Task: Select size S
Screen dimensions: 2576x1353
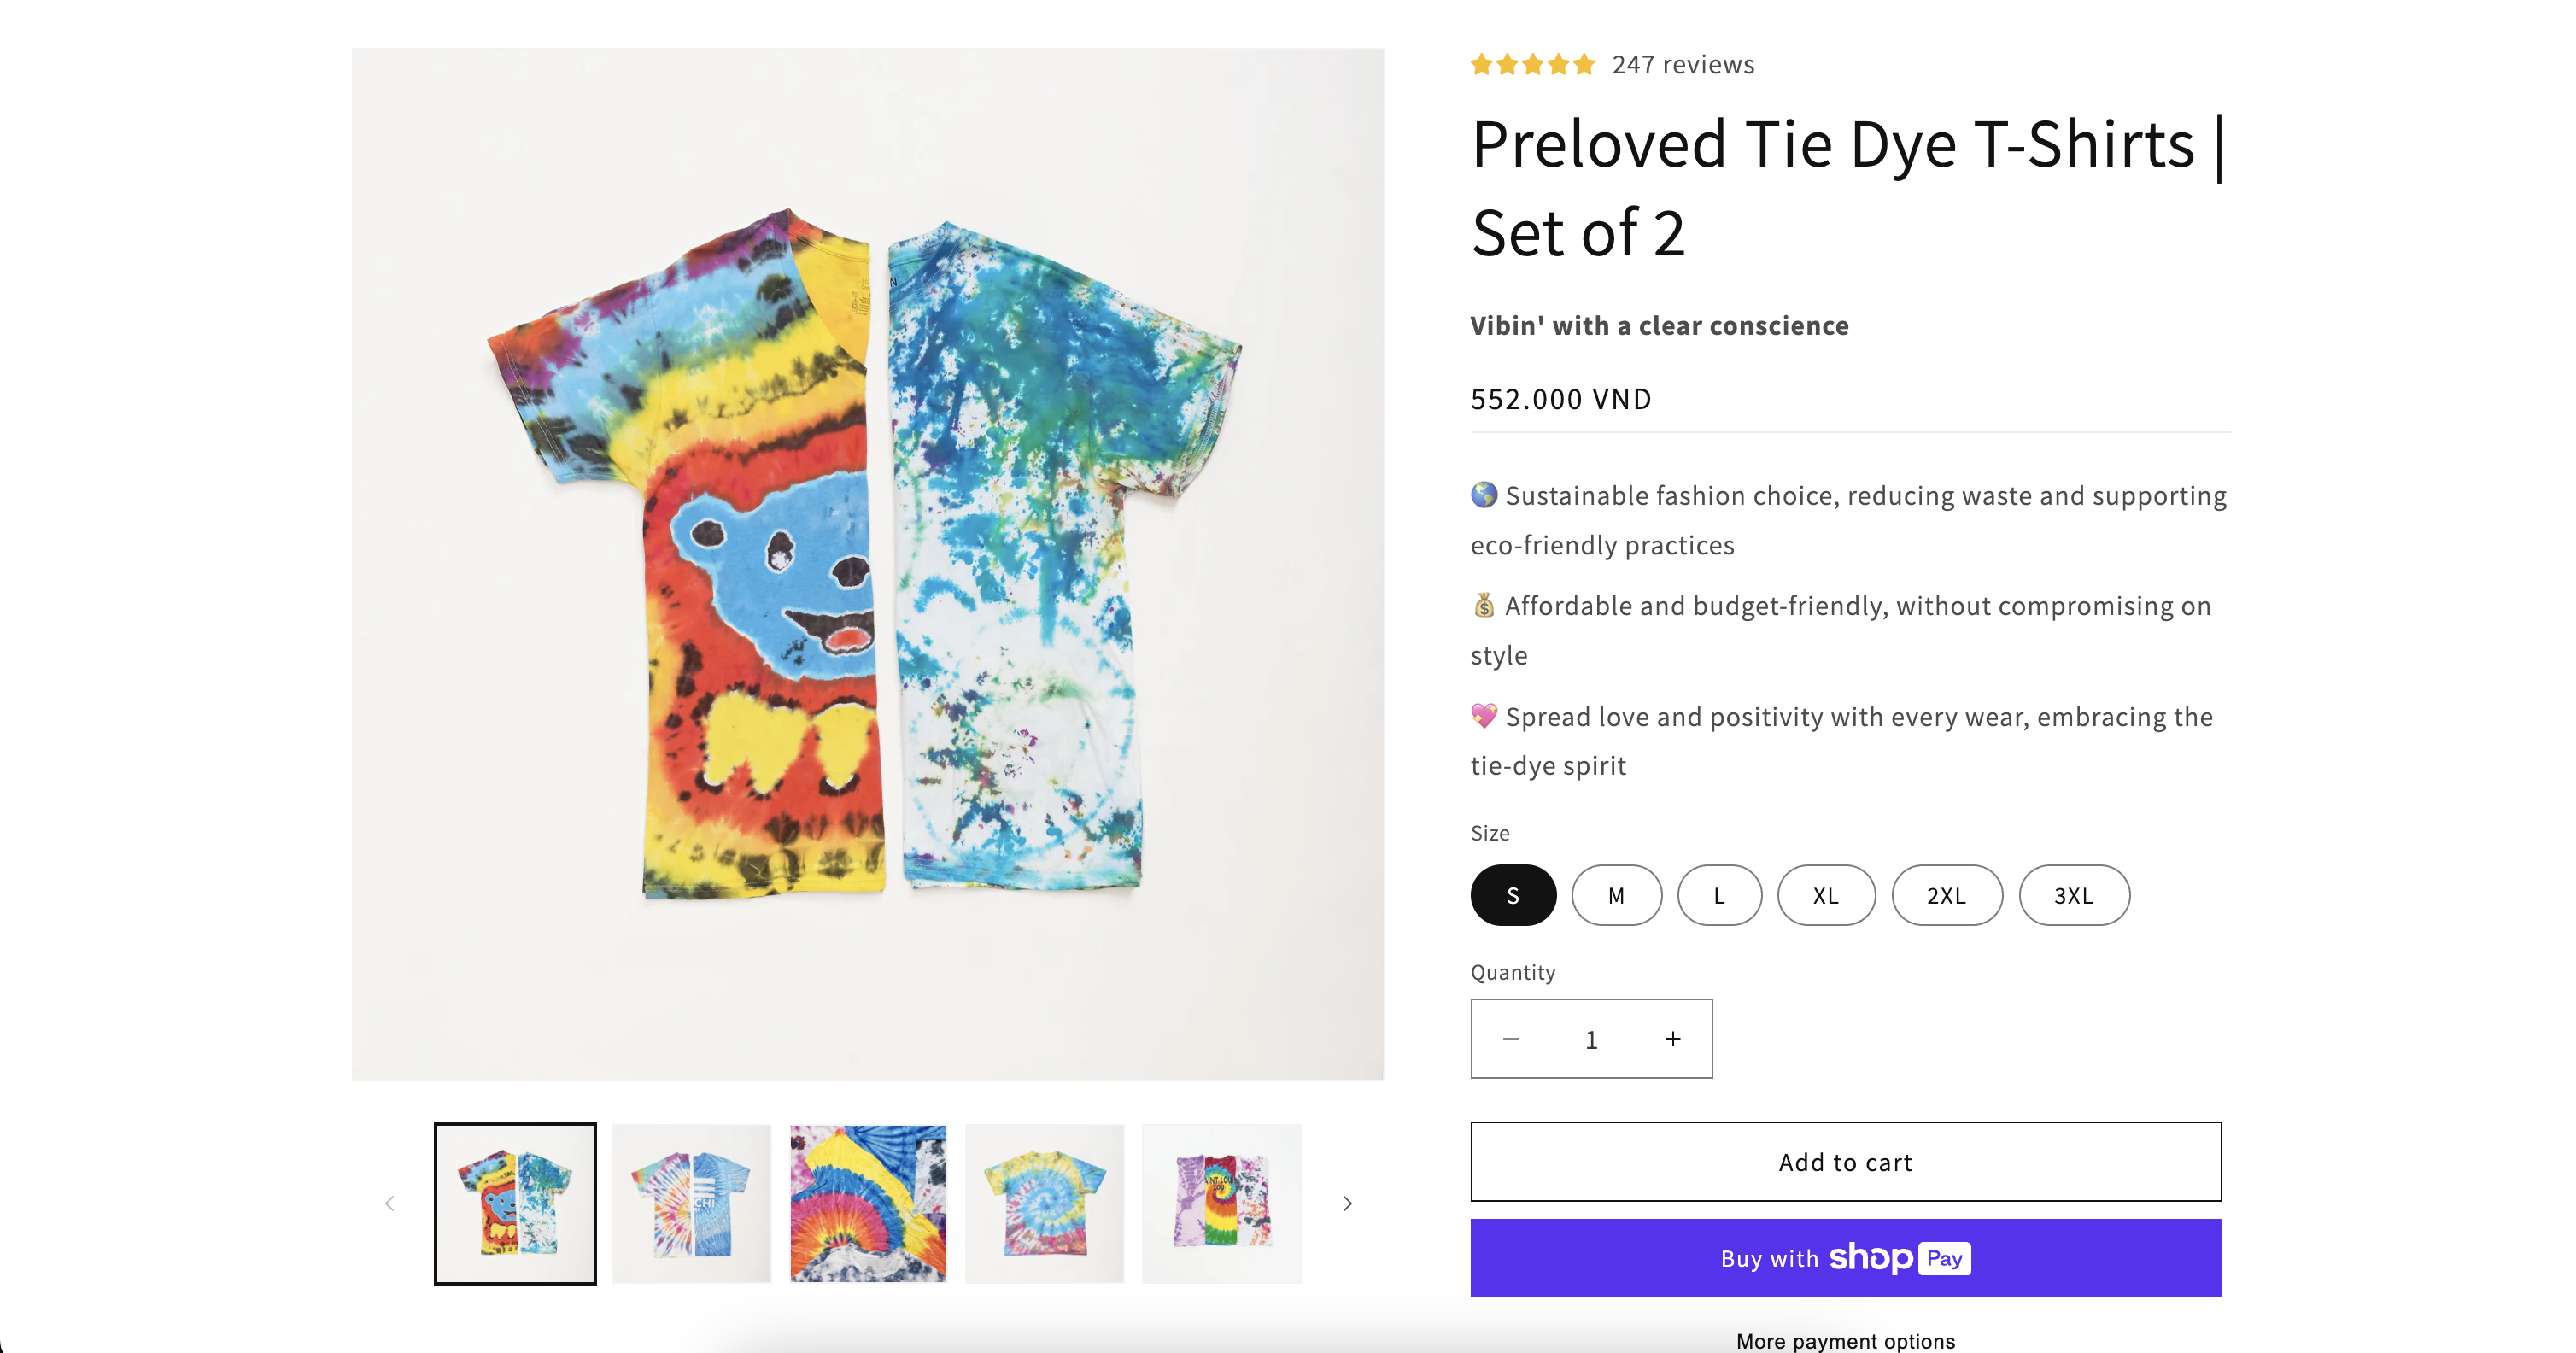Action: pyautogui.click(x=1513, y=895)
